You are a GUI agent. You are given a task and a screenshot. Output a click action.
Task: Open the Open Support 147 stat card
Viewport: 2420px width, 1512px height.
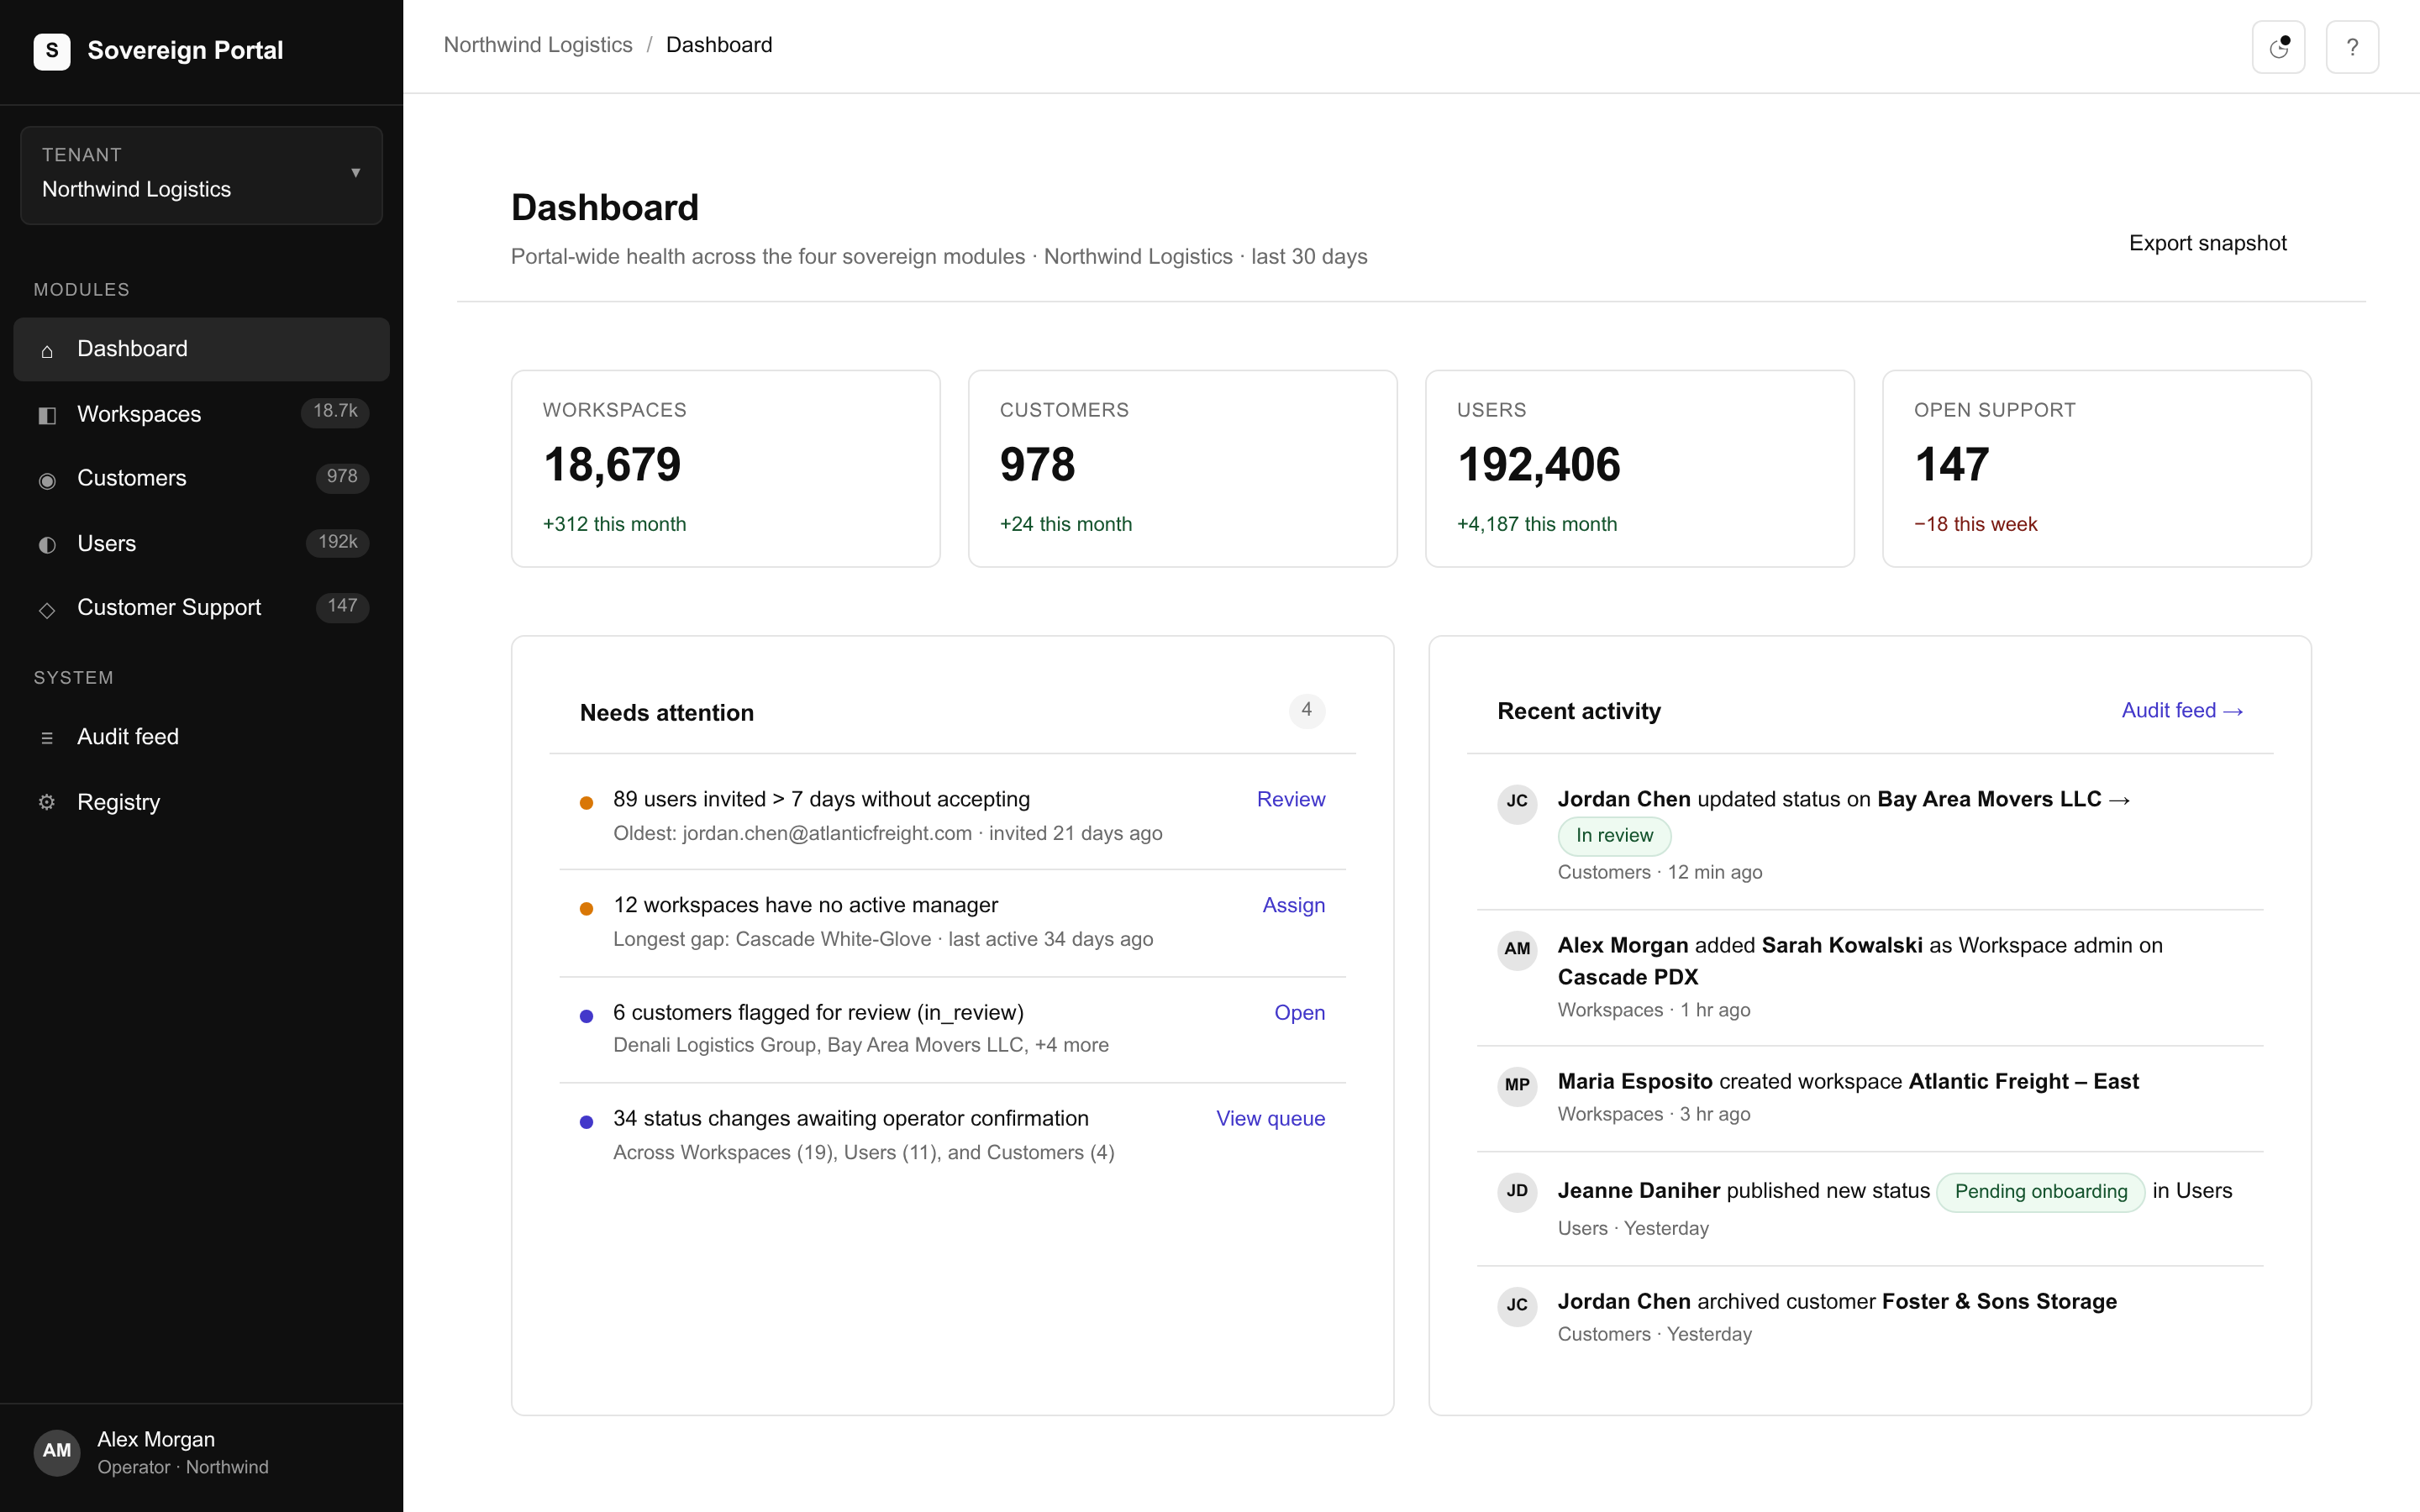point(2096,469)
